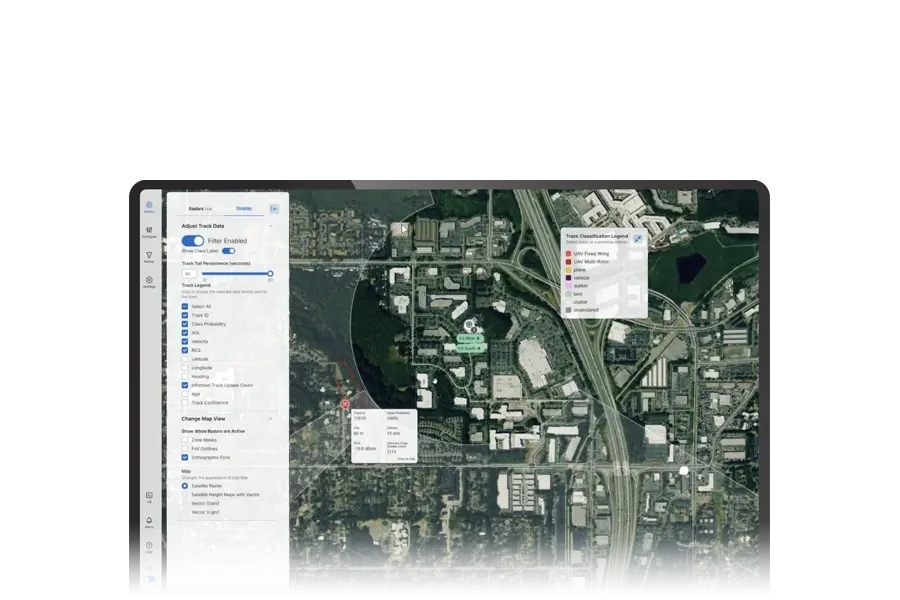This screenshot has height=600, width=900.
Task: Select Satellite Height Maps with Vector option
Action: click(x=185, y=494)
